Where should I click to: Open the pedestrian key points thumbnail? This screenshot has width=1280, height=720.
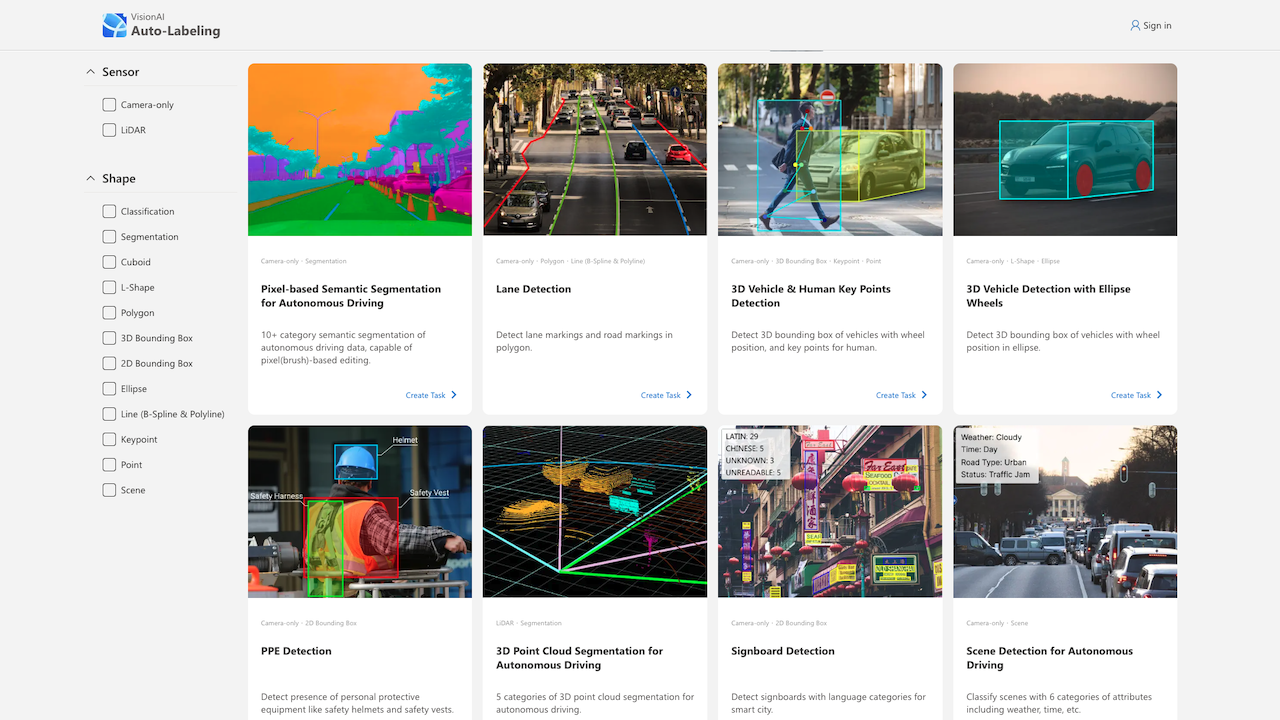point(830,150)
